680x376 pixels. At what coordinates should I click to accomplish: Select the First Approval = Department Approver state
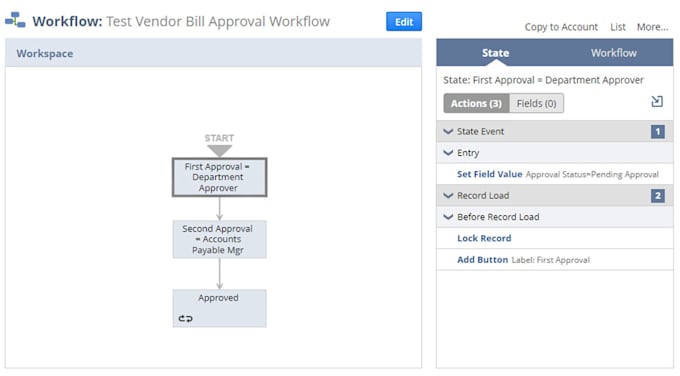coord(219,177)
